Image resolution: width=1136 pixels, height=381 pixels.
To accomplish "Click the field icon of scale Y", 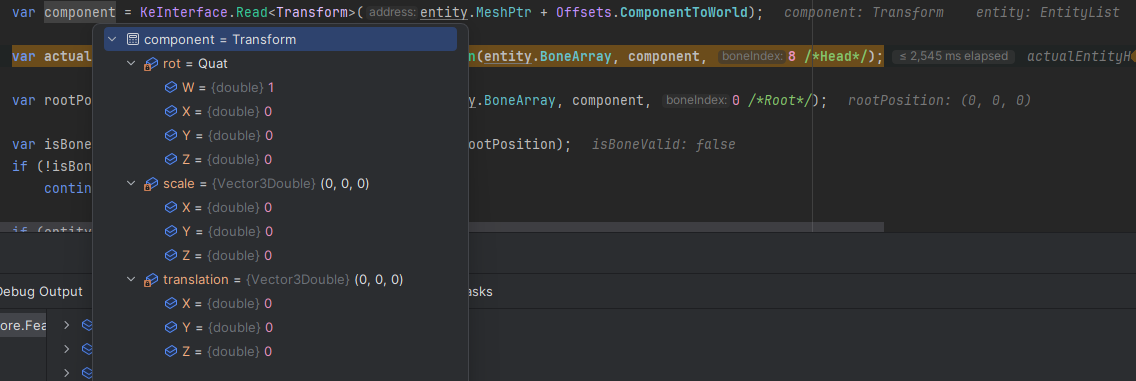I will [x=171, y=232].
